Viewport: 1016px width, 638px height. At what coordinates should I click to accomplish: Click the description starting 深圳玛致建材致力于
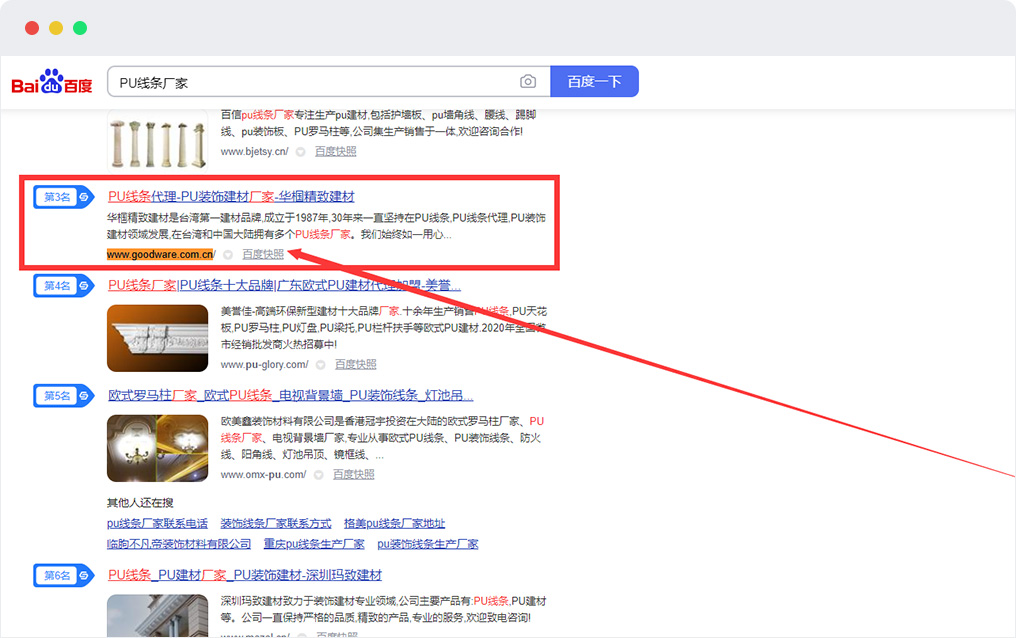coord(384,610)
